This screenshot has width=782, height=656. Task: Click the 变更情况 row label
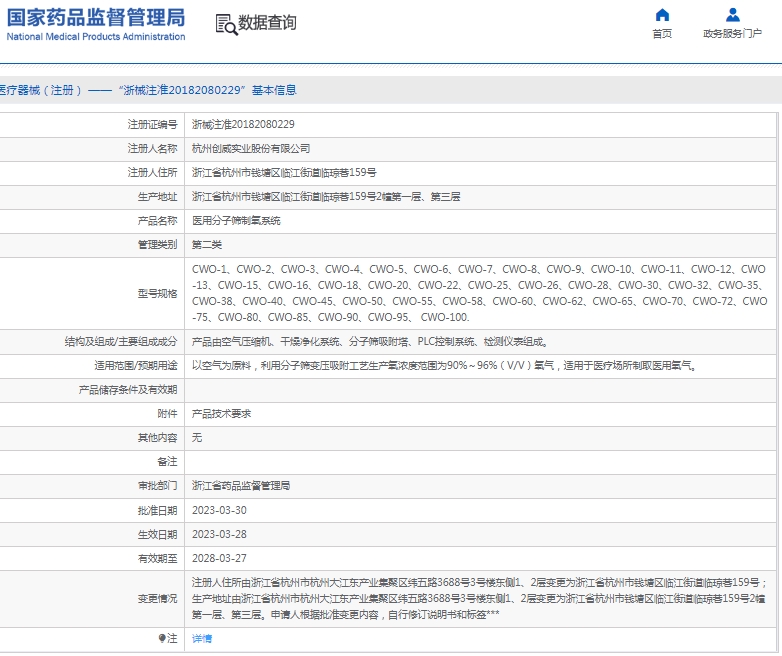pos(157,598)
